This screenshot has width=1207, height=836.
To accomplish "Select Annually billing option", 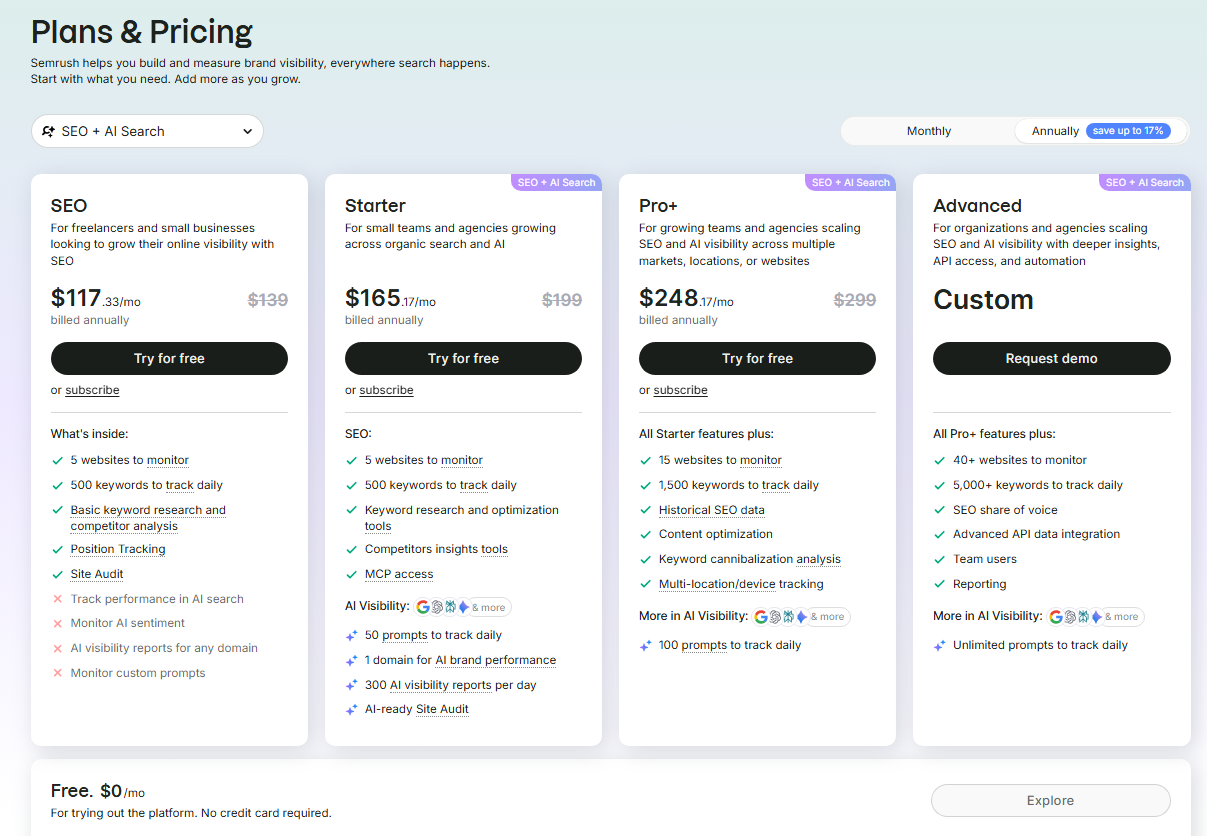I will point(1101,131).
